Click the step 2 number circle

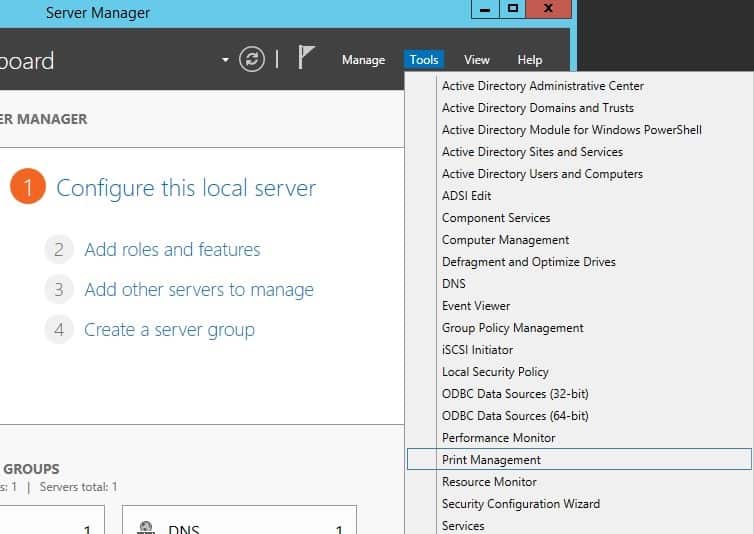point(59,250)
